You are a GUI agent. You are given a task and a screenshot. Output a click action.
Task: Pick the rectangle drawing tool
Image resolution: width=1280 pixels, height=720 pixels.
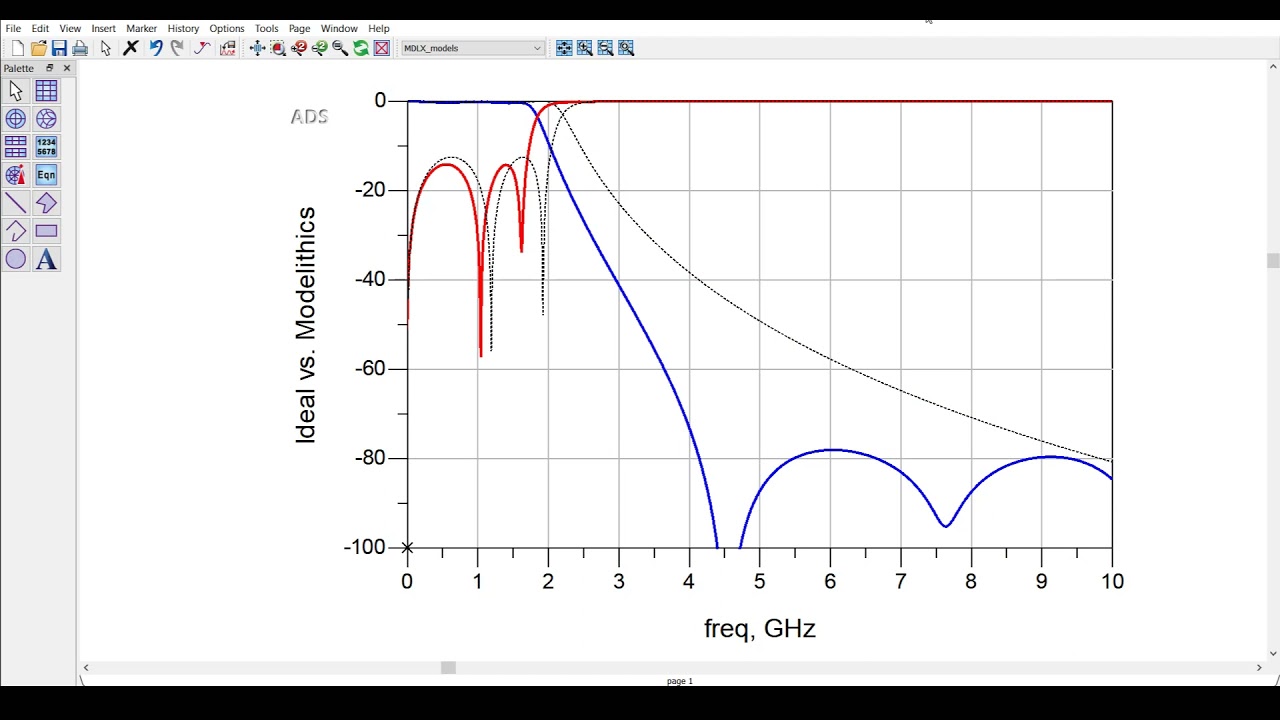click(46, 231)
